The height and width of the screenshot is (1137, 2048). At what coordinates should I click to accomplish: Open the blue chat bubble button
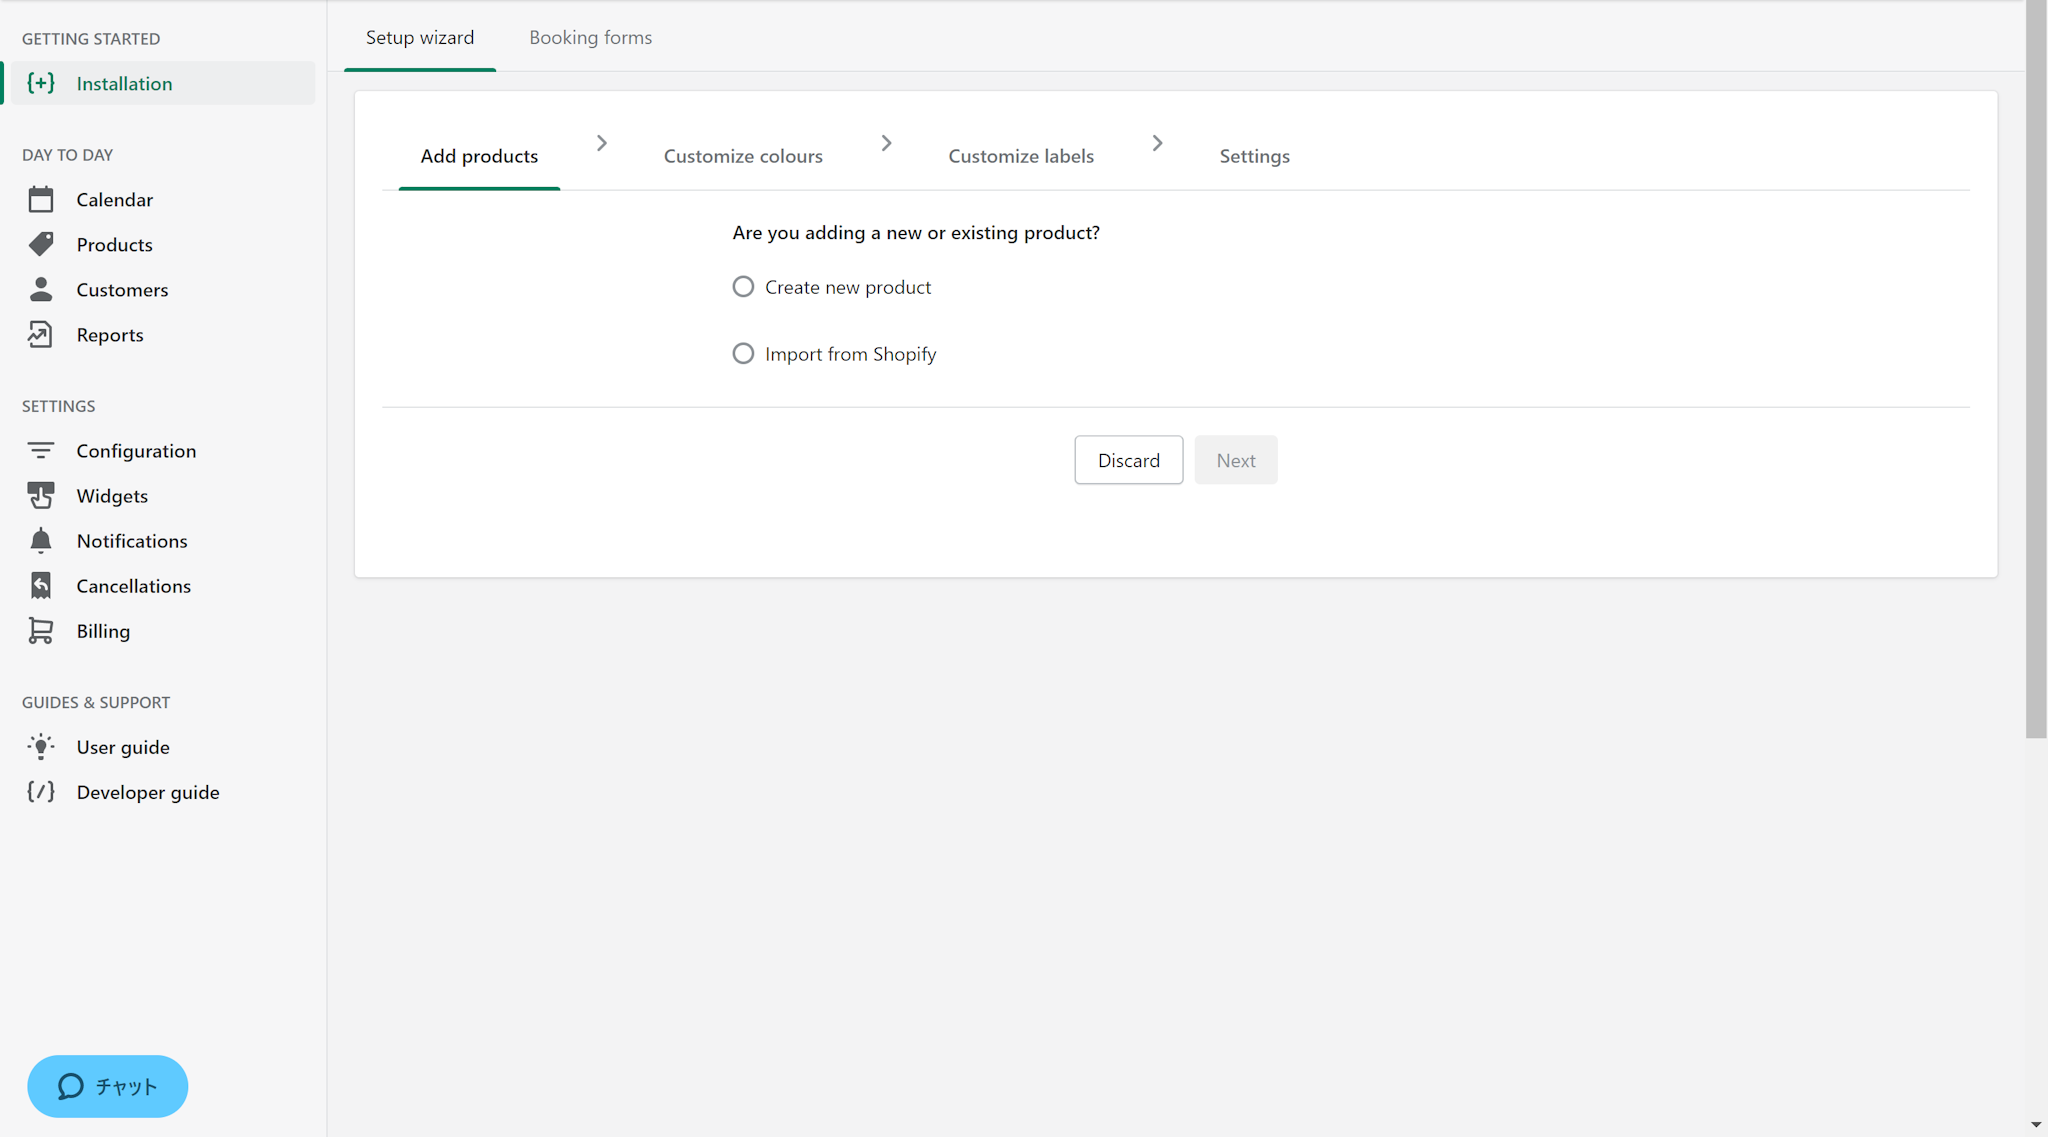coord(108,1086)
